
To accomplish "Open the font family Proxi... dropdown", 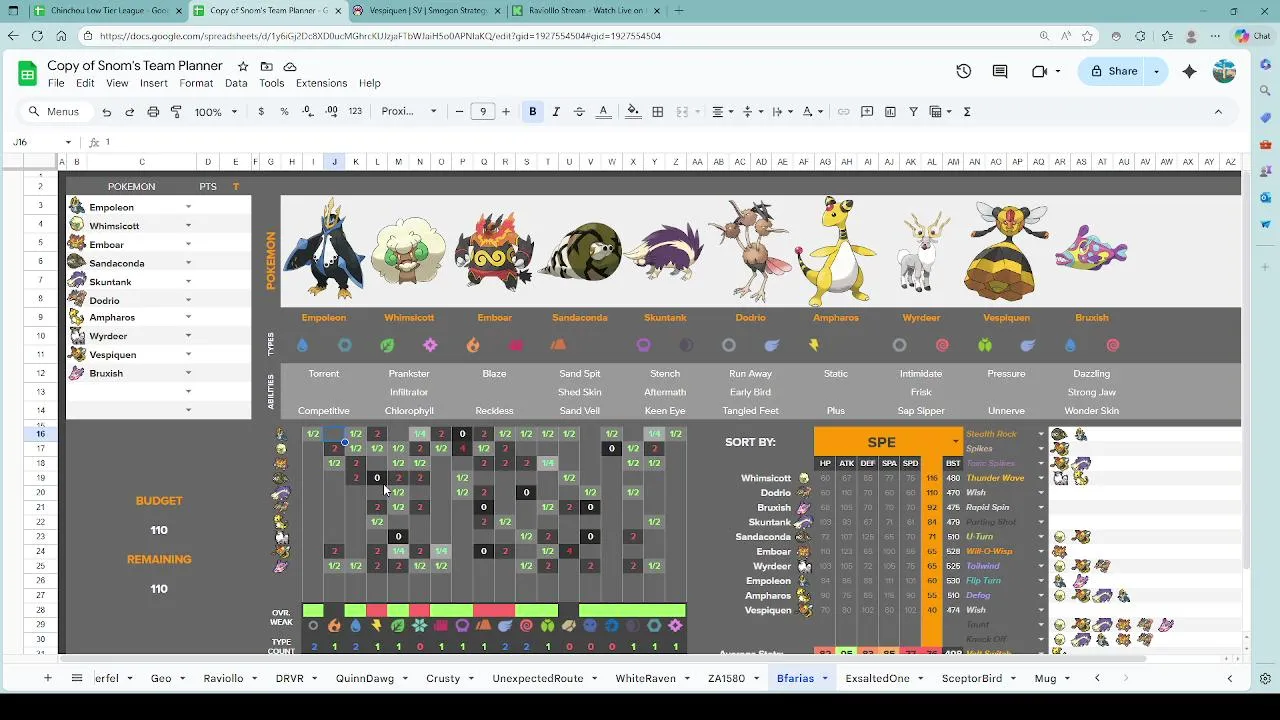I will pyautogui.click(x=411, y=112).
